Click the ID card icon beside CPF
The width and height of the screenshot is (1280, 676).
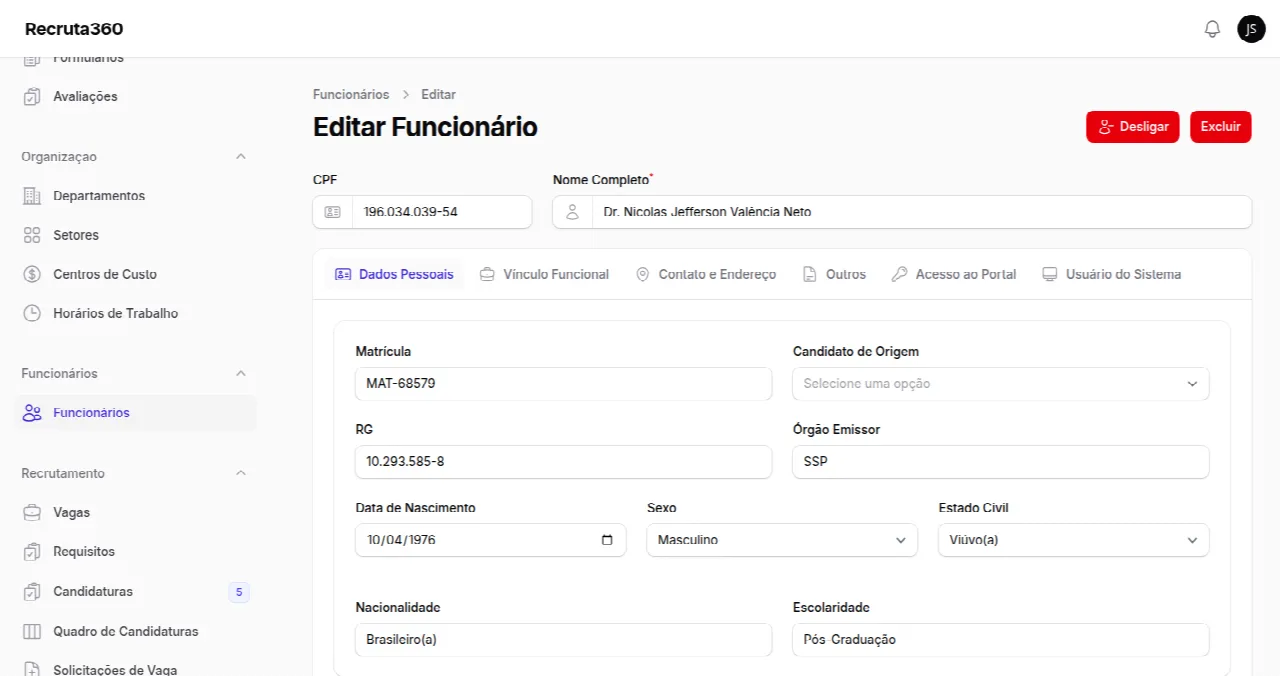(333, 212)
